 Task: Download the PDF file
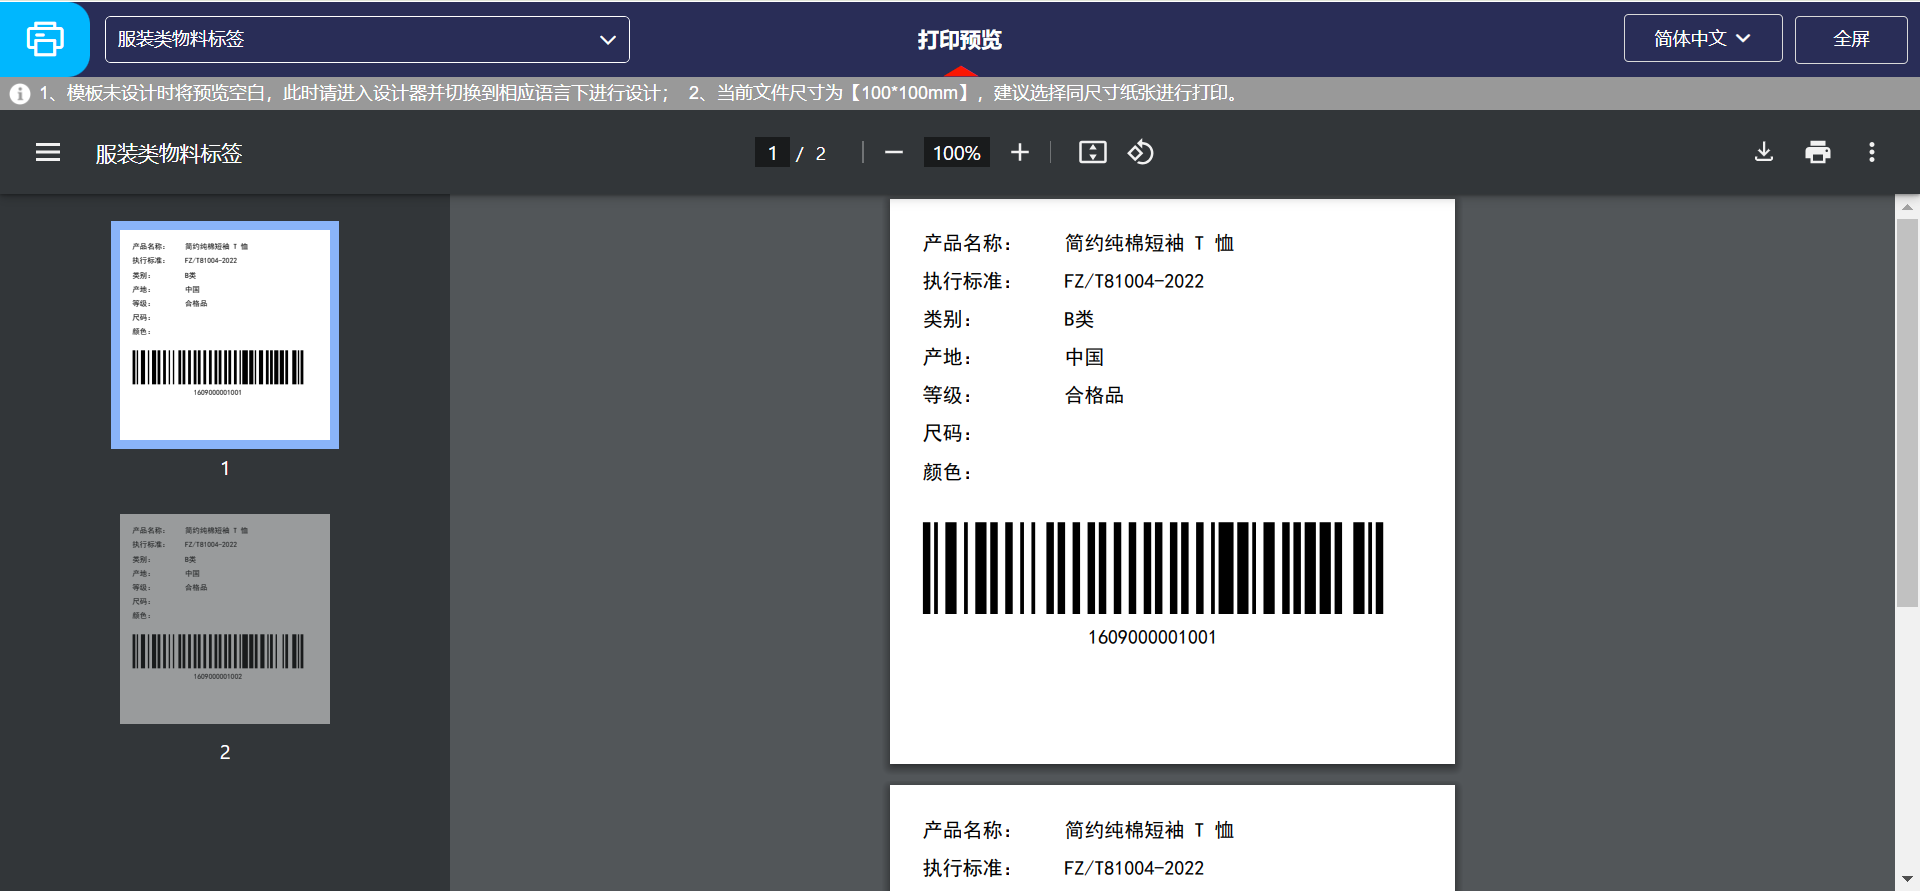pyautogui.click(x=1764, y=152)
